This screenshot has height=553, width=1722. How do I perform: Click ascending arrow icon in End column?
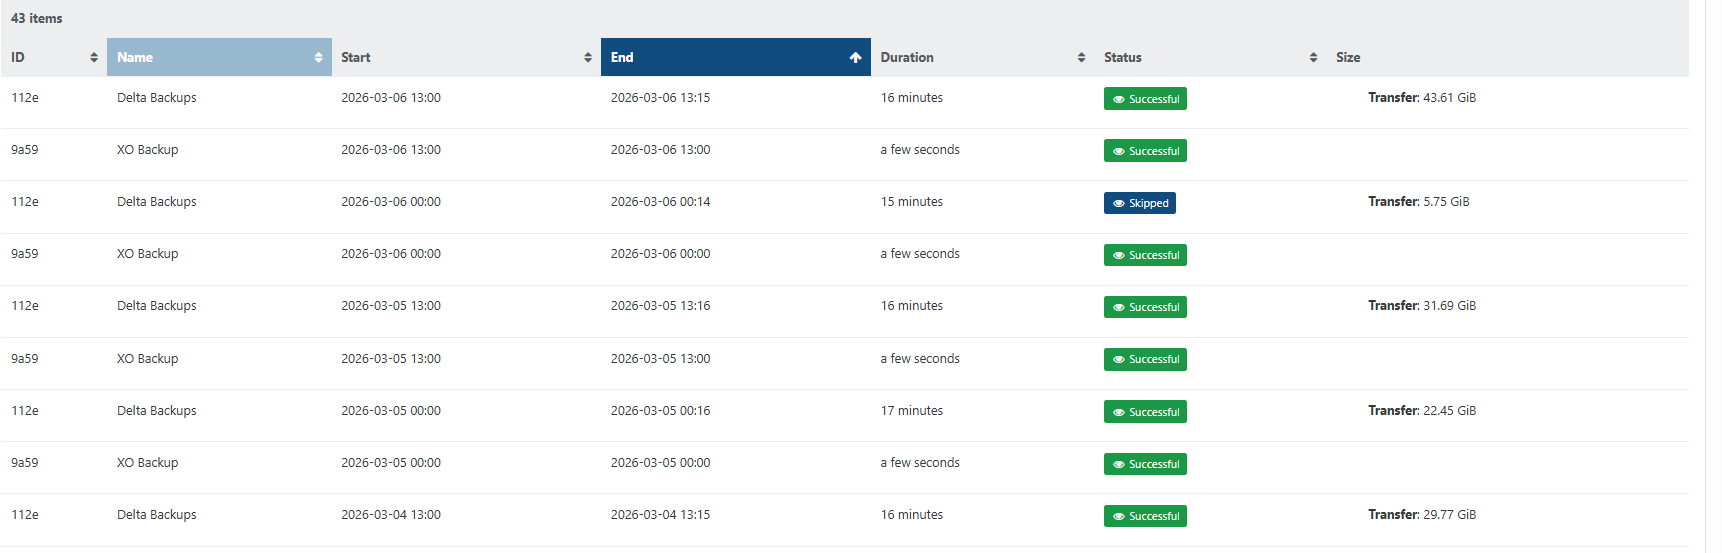click(x=855, y=58)
